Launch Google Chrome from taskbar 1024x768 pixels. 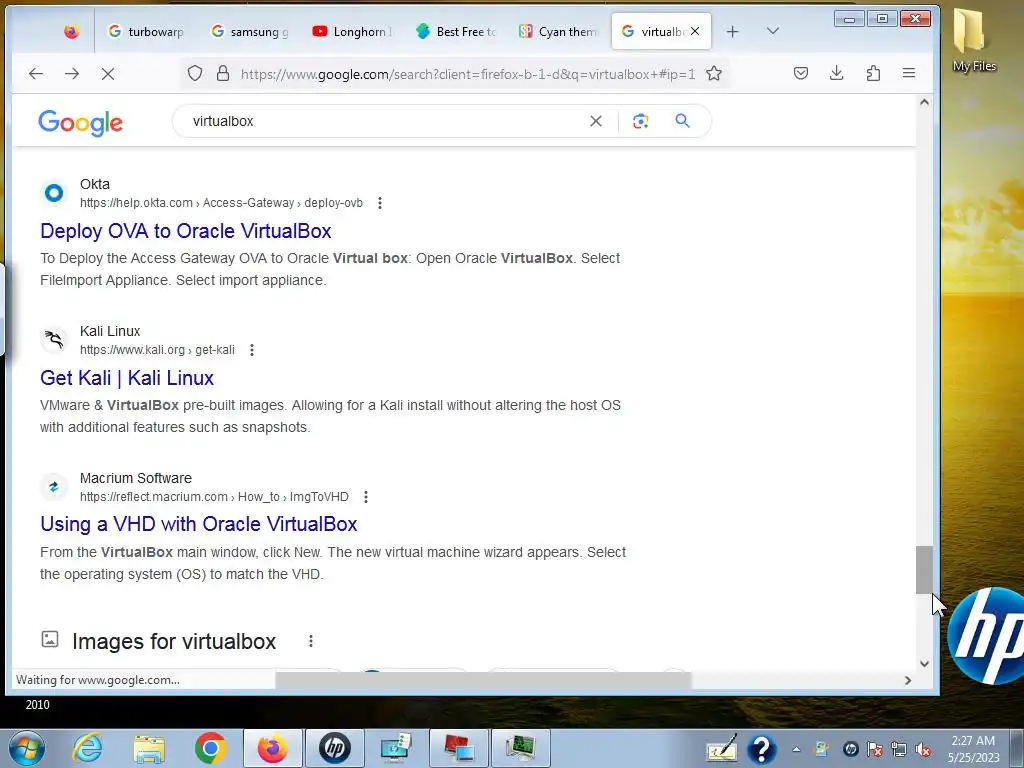[x=210, y=748]
